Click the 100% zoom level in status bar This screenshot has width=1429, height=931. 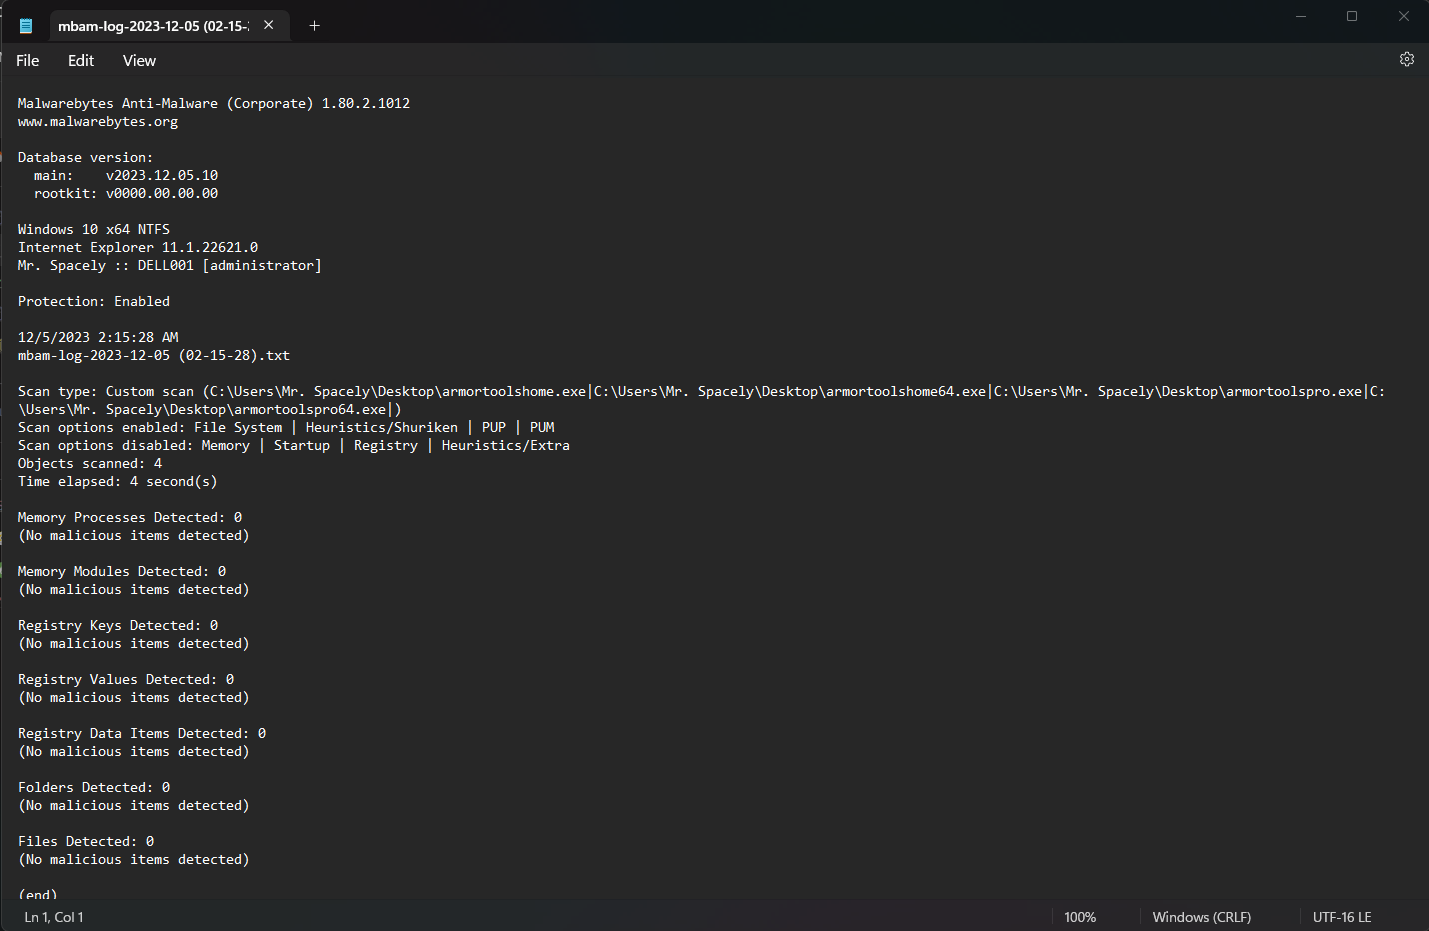[x=1080, y=917]
